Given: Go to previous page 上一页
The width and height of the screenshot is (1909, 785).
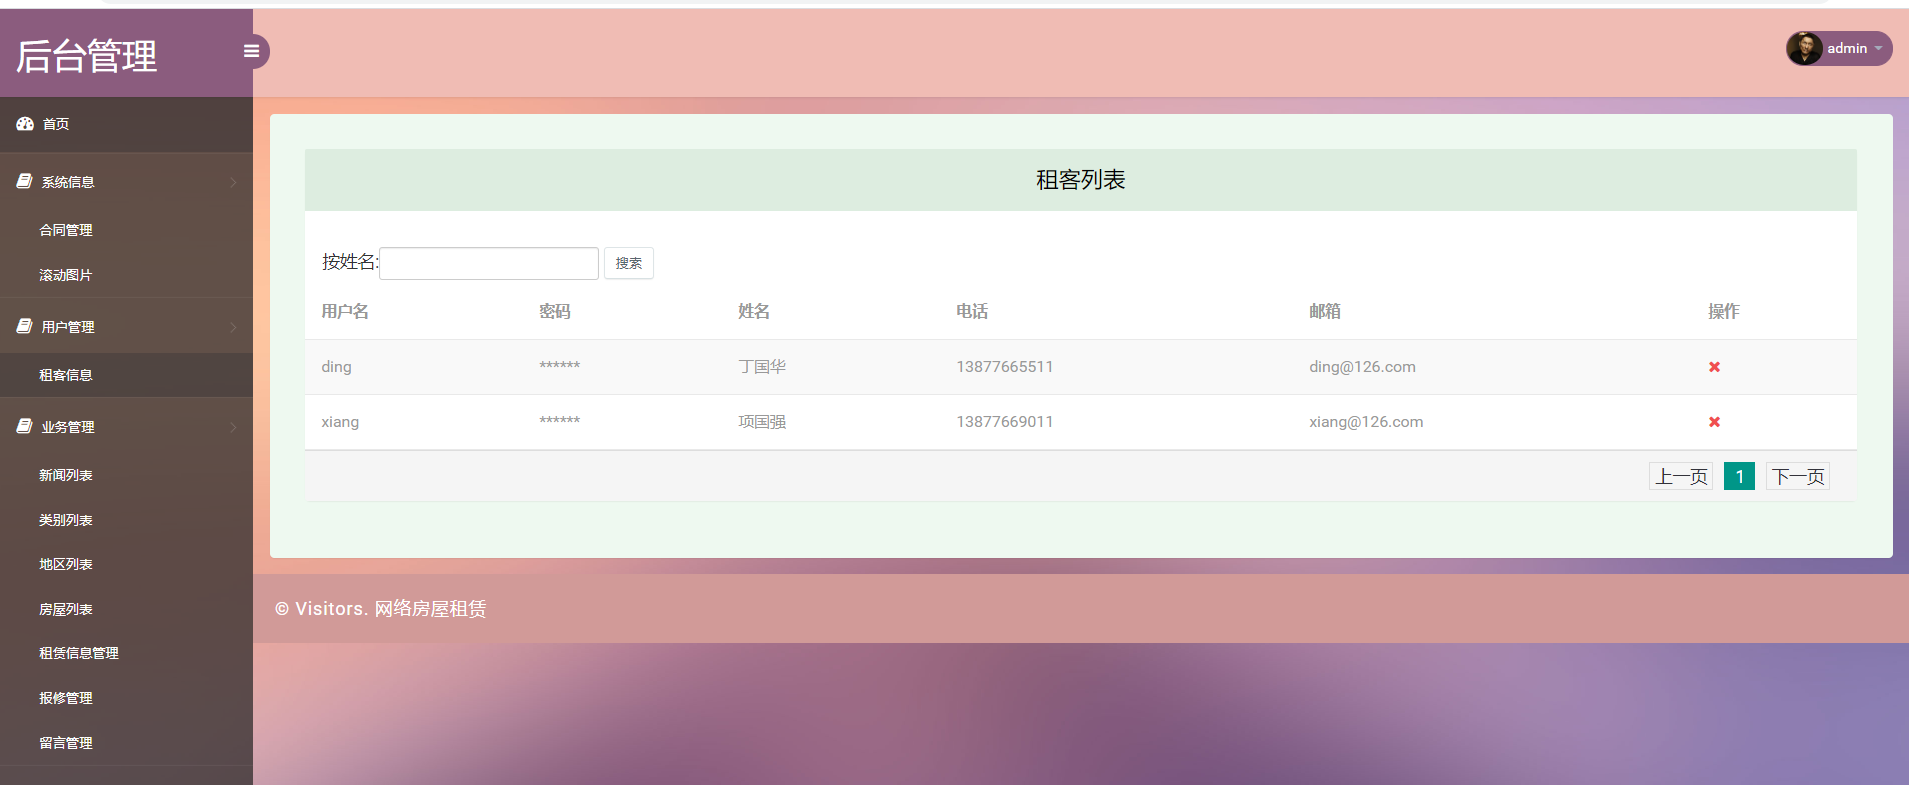Looking at the screenshot, I should point(1681,477).
